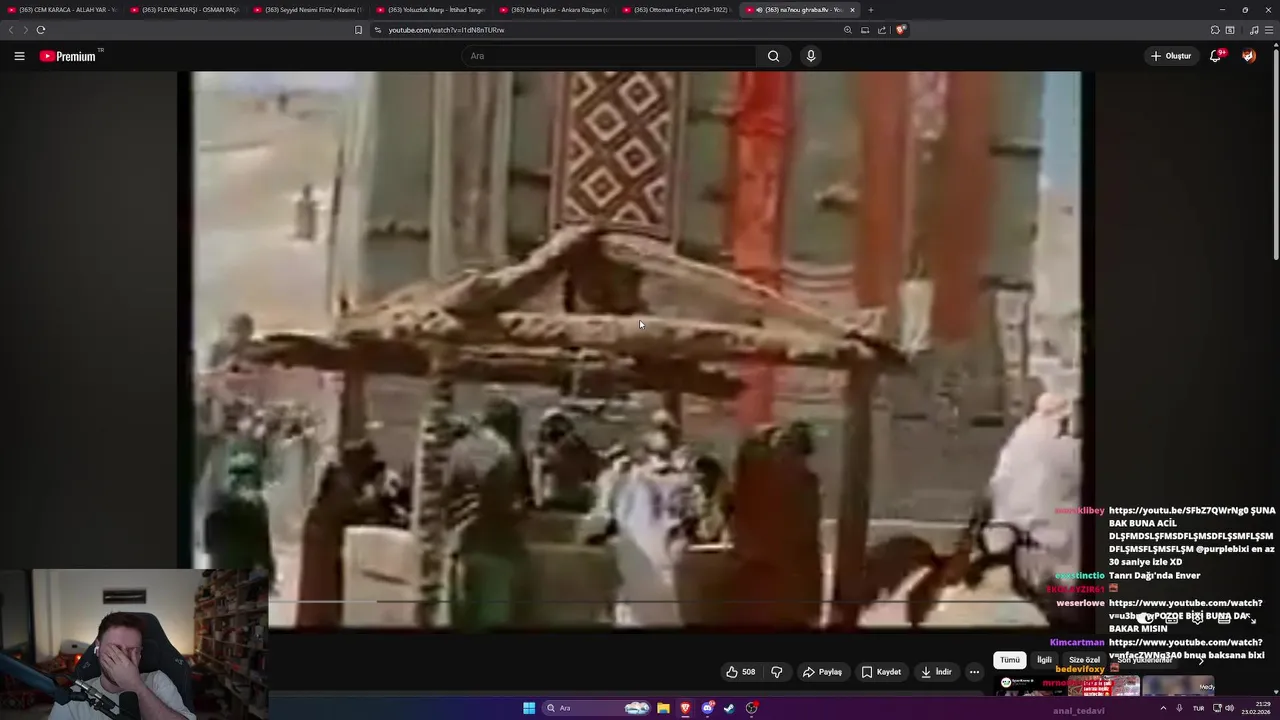Switch to the Mavi Işıklar - Ankara Rüzgarı tab
1280x720 pixels.
coord(553,10)
